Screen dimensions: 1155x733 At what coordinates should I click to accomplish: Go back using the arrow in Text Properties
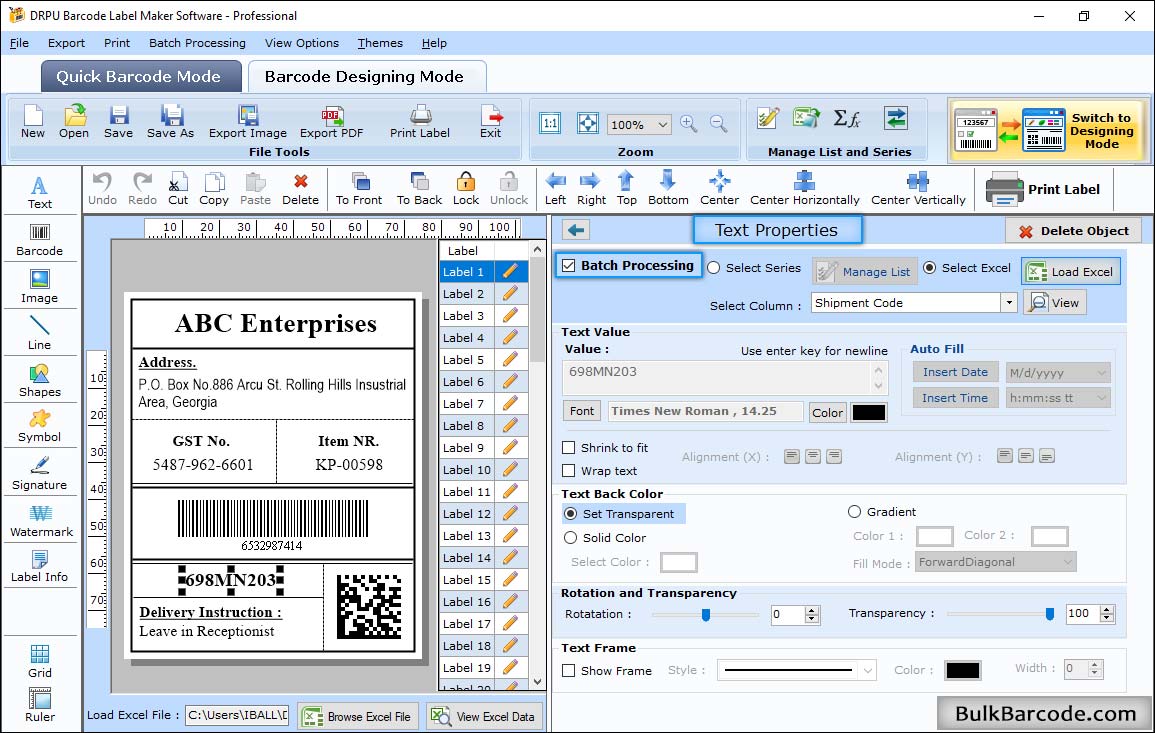click(576, 230)
